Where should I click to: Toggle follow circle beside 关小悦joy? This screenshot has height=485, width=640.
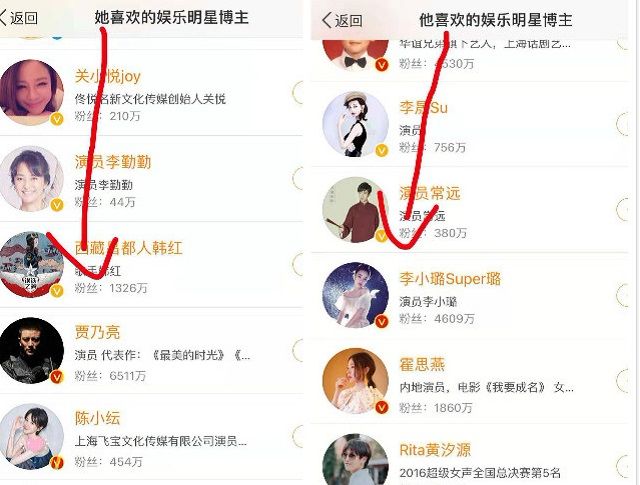click(298, 93)
